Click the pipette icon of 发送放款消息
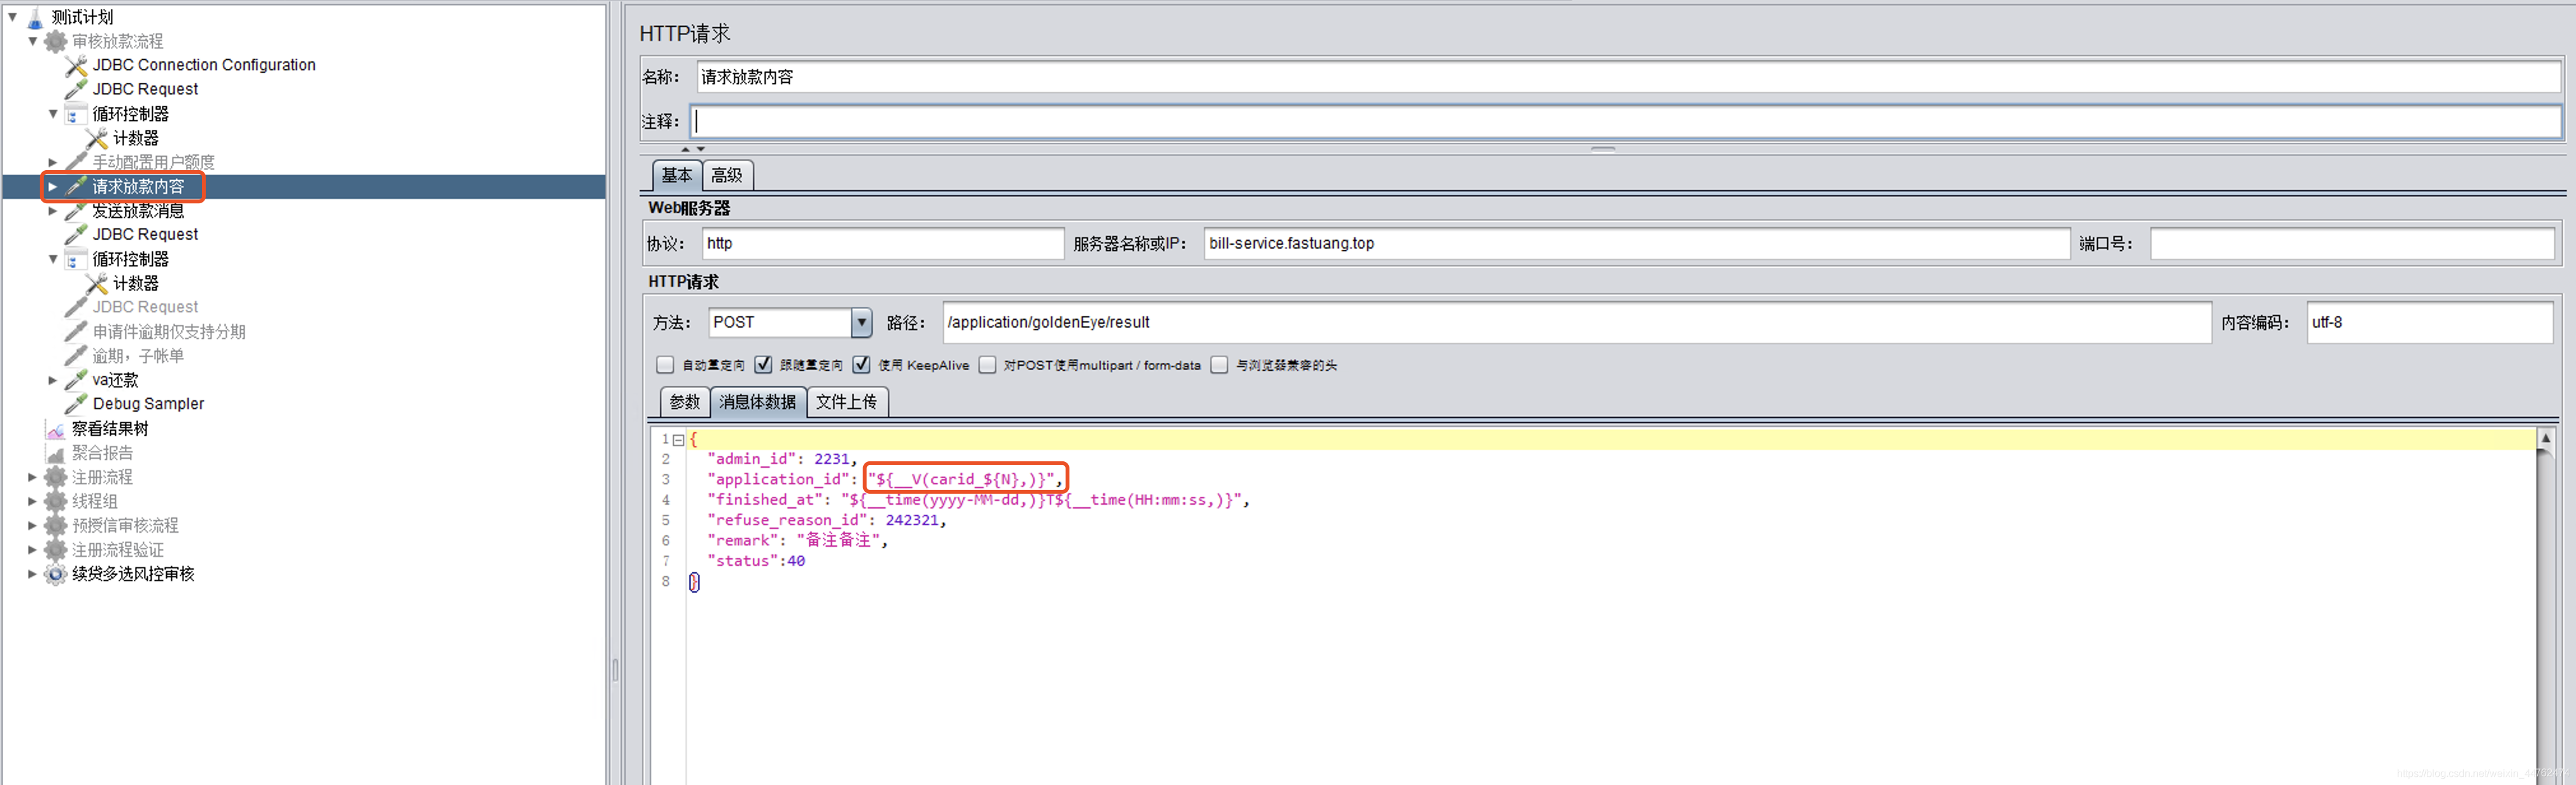2576x785 pixels. [76, 210]
